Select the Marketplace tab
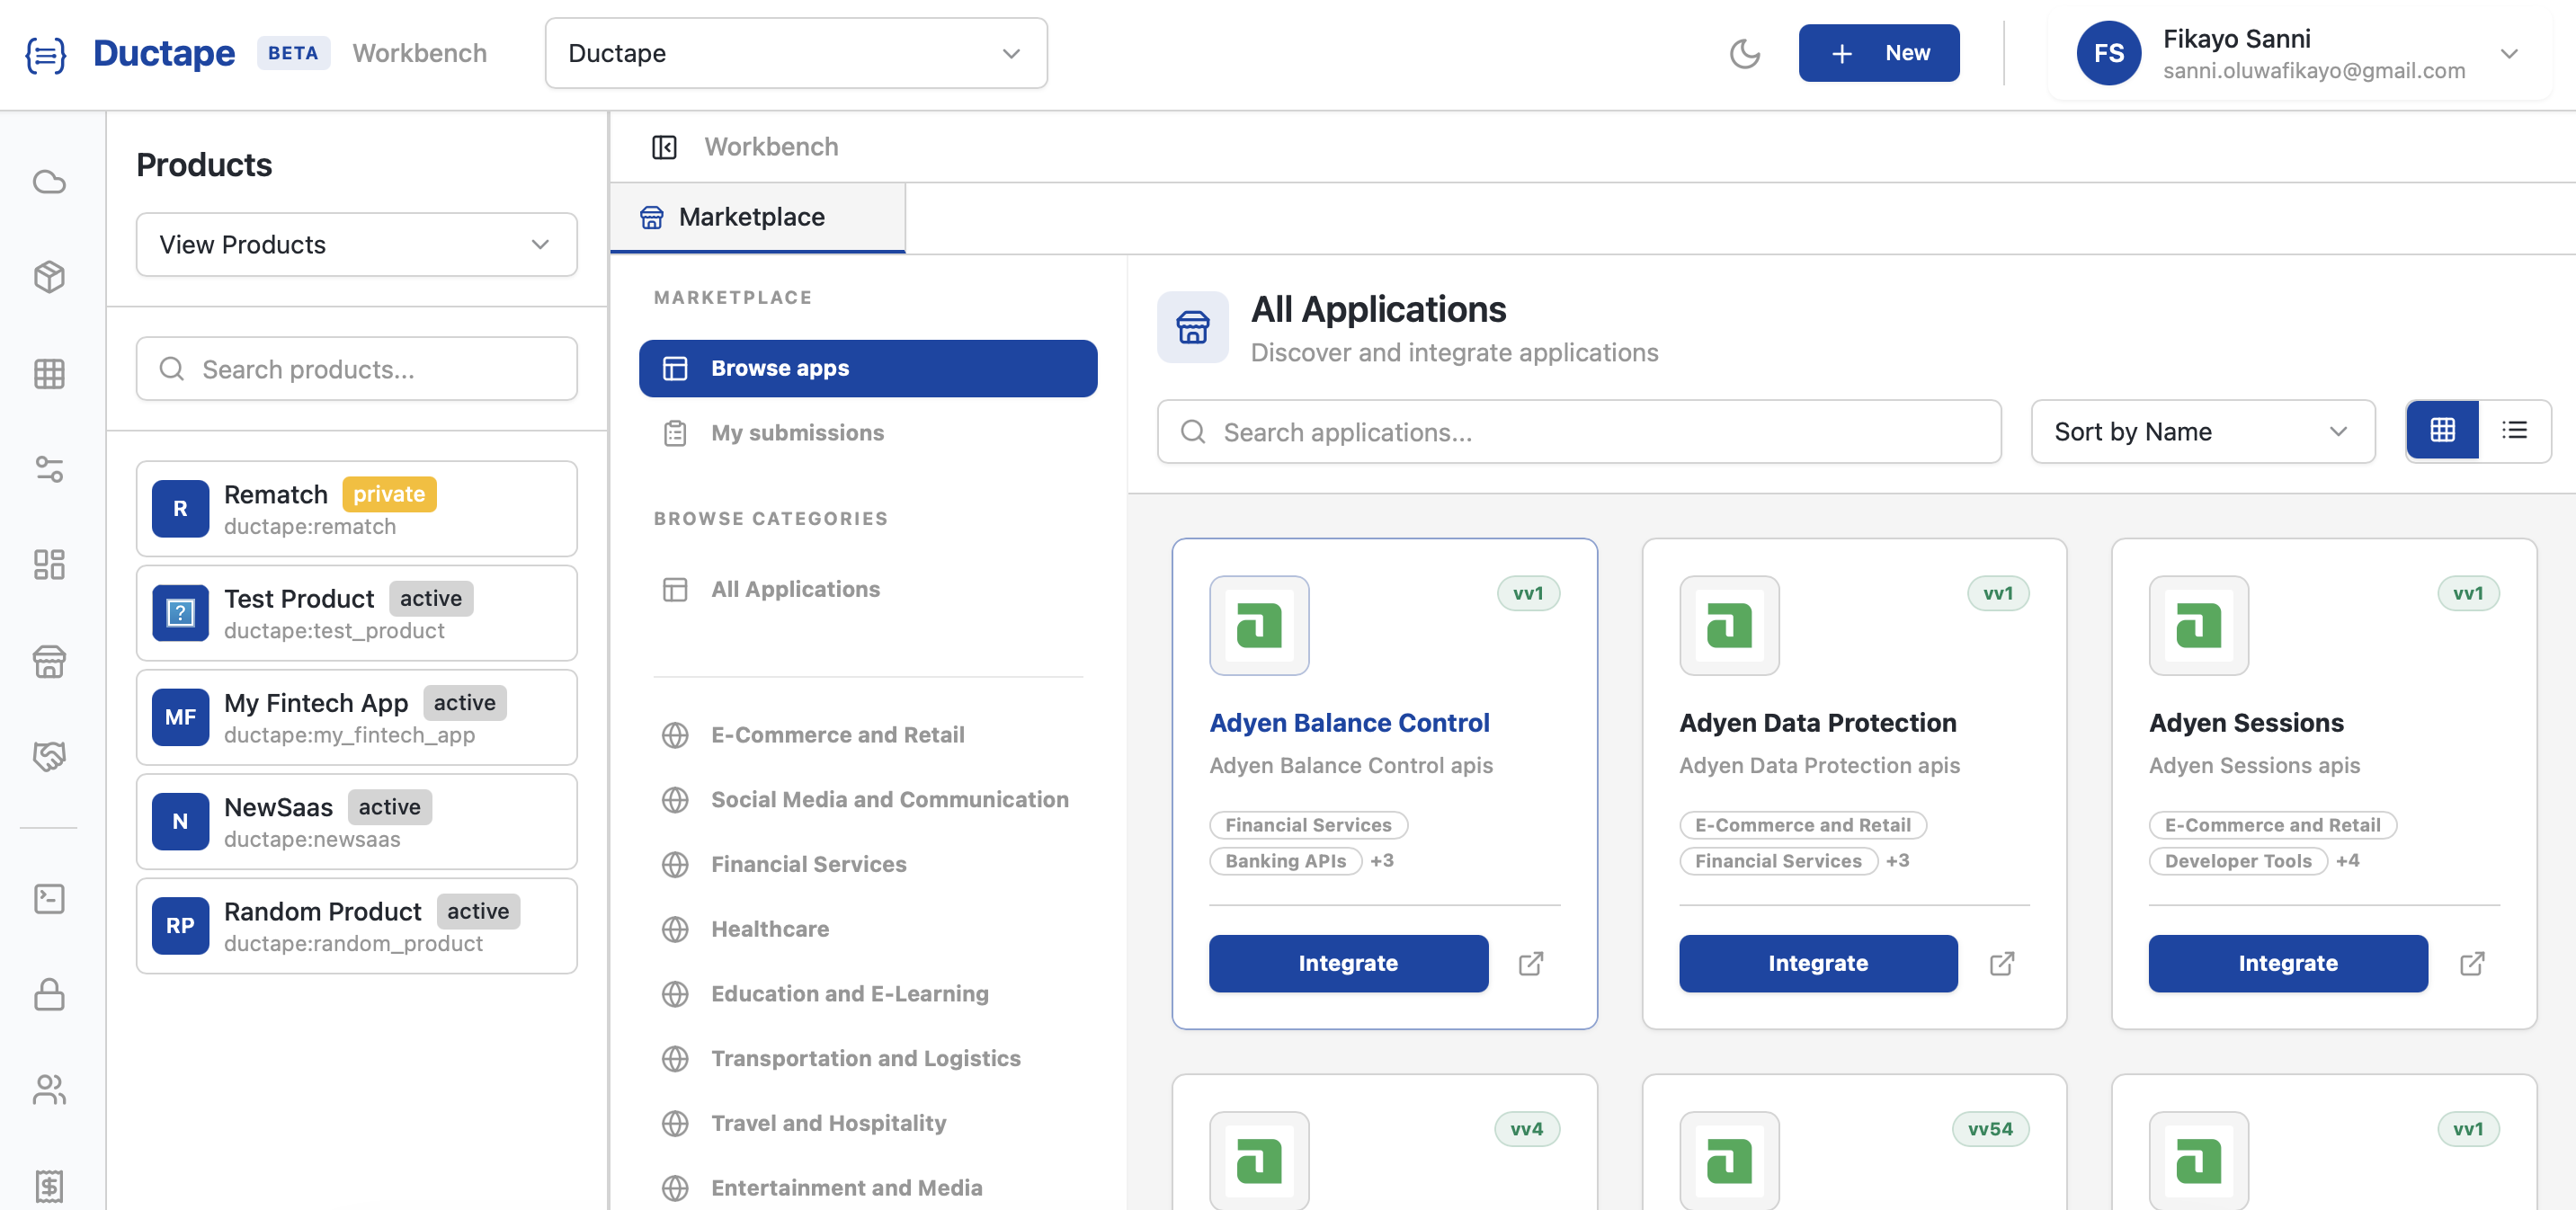The width and height of the screenshot is (2576, 1210). (757, 217)
